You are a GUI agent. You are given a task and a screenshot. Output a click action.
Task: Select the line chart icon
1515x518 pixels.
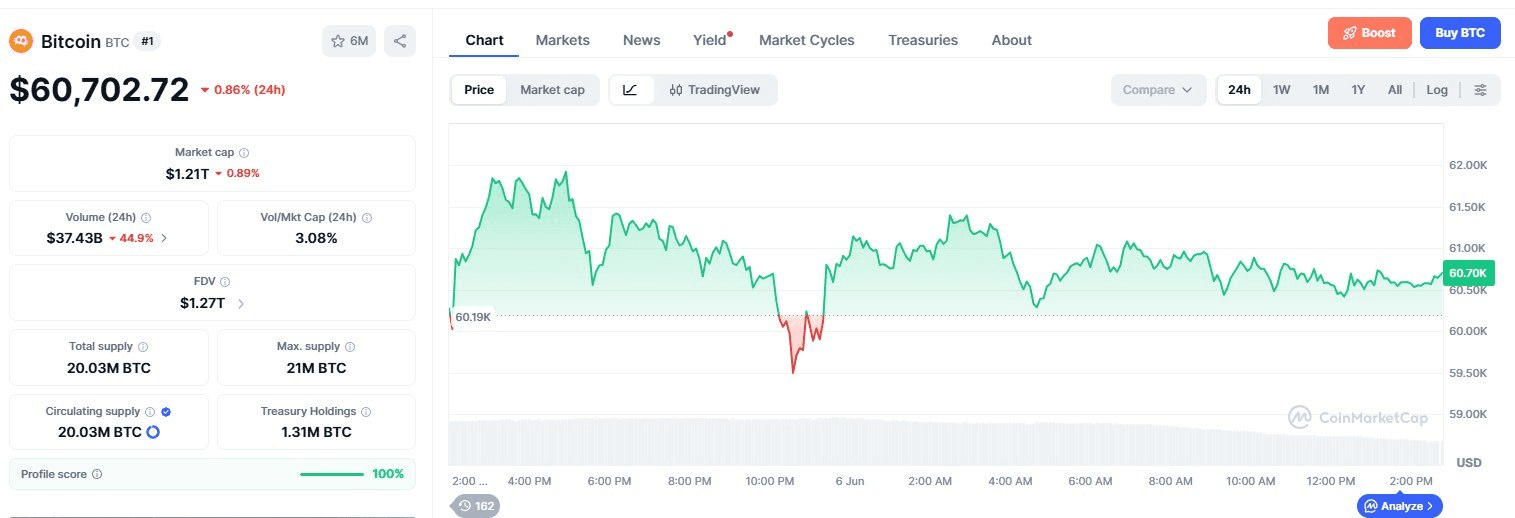coord(630,90)
